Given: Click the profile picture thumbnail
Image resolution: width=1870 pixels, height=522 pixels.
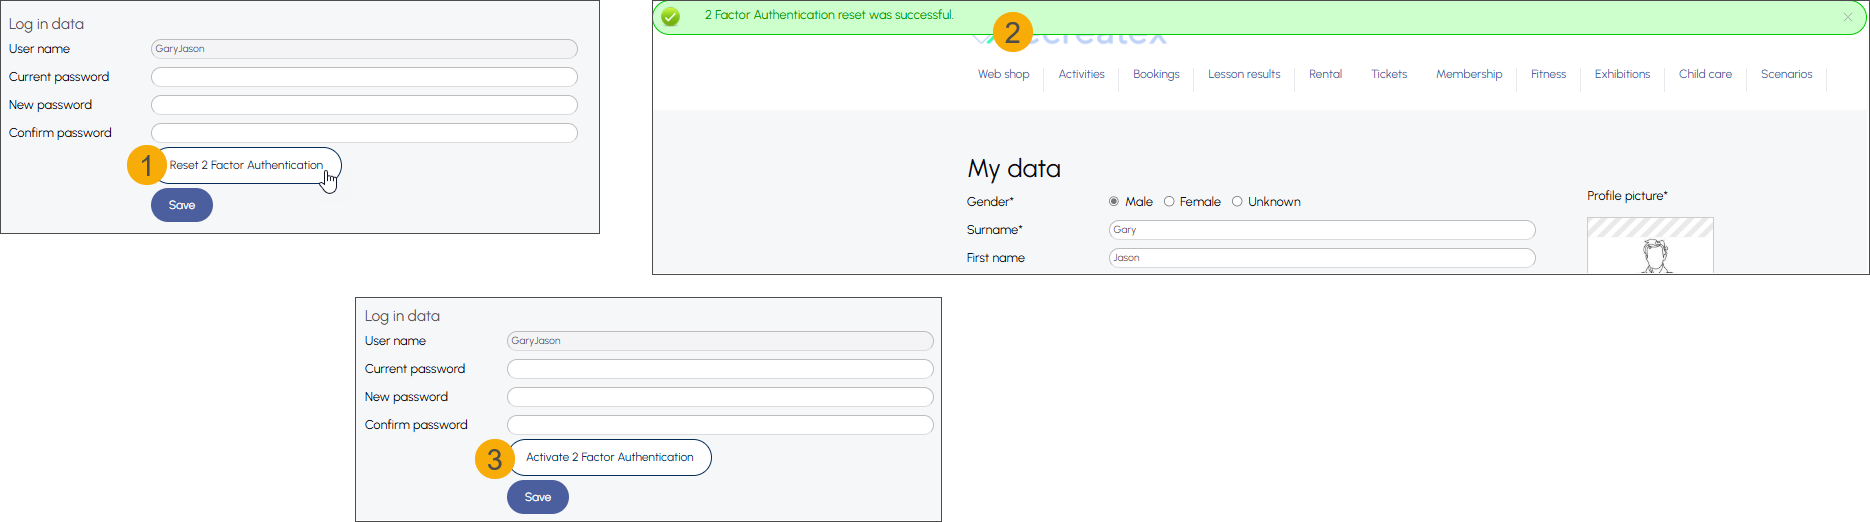Looking at the screenshot, I should (1650, 248).
